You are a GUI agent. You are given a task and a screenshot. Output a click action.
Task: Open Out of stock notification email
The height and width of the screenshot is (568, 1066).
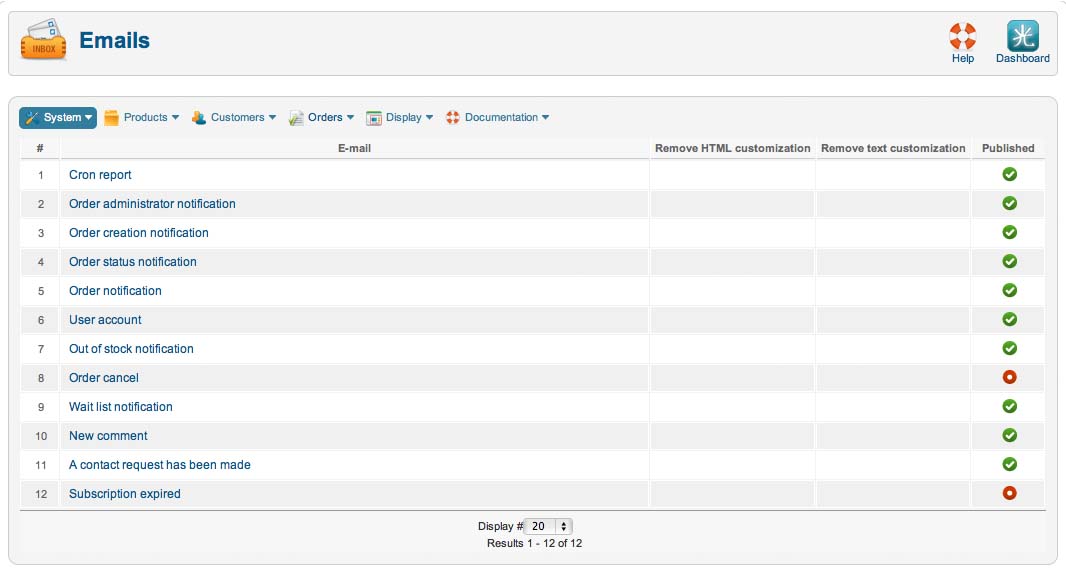pyautogui.click(x=131, y=349)
